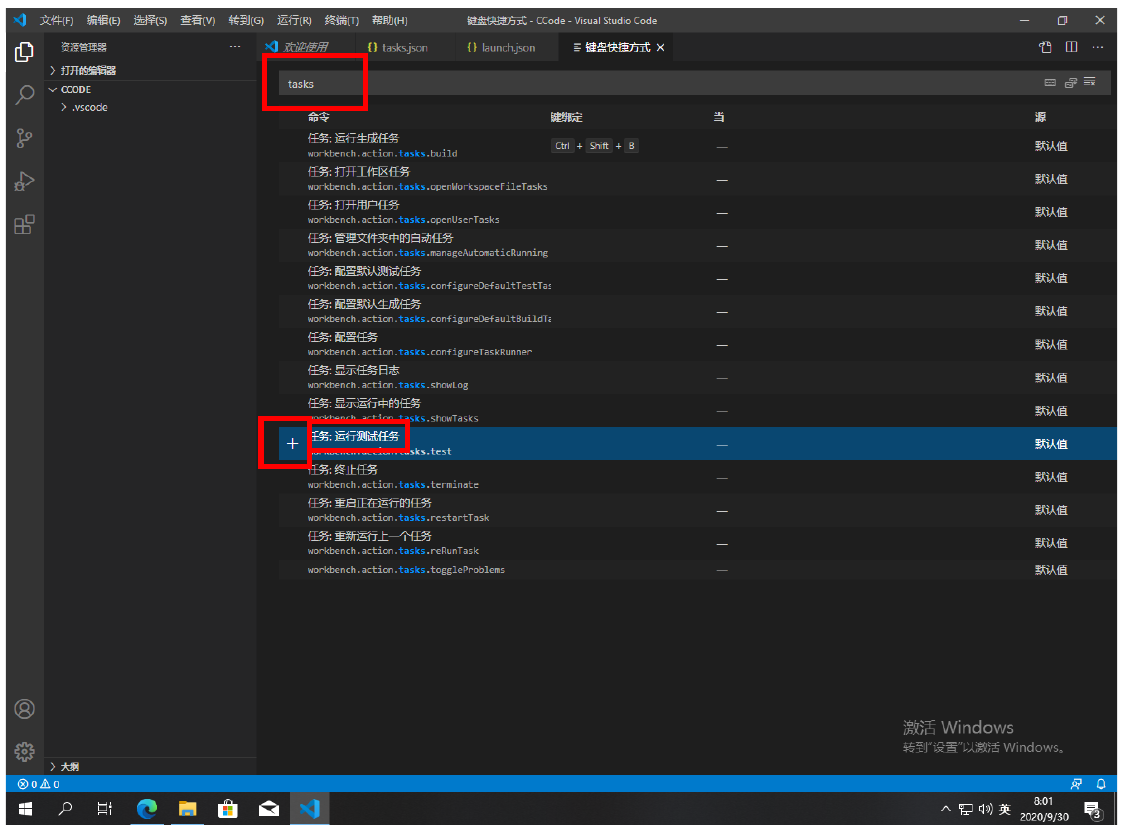Open the 终端(T) menu
This screenshot has width=1129, height=836.
342,20
